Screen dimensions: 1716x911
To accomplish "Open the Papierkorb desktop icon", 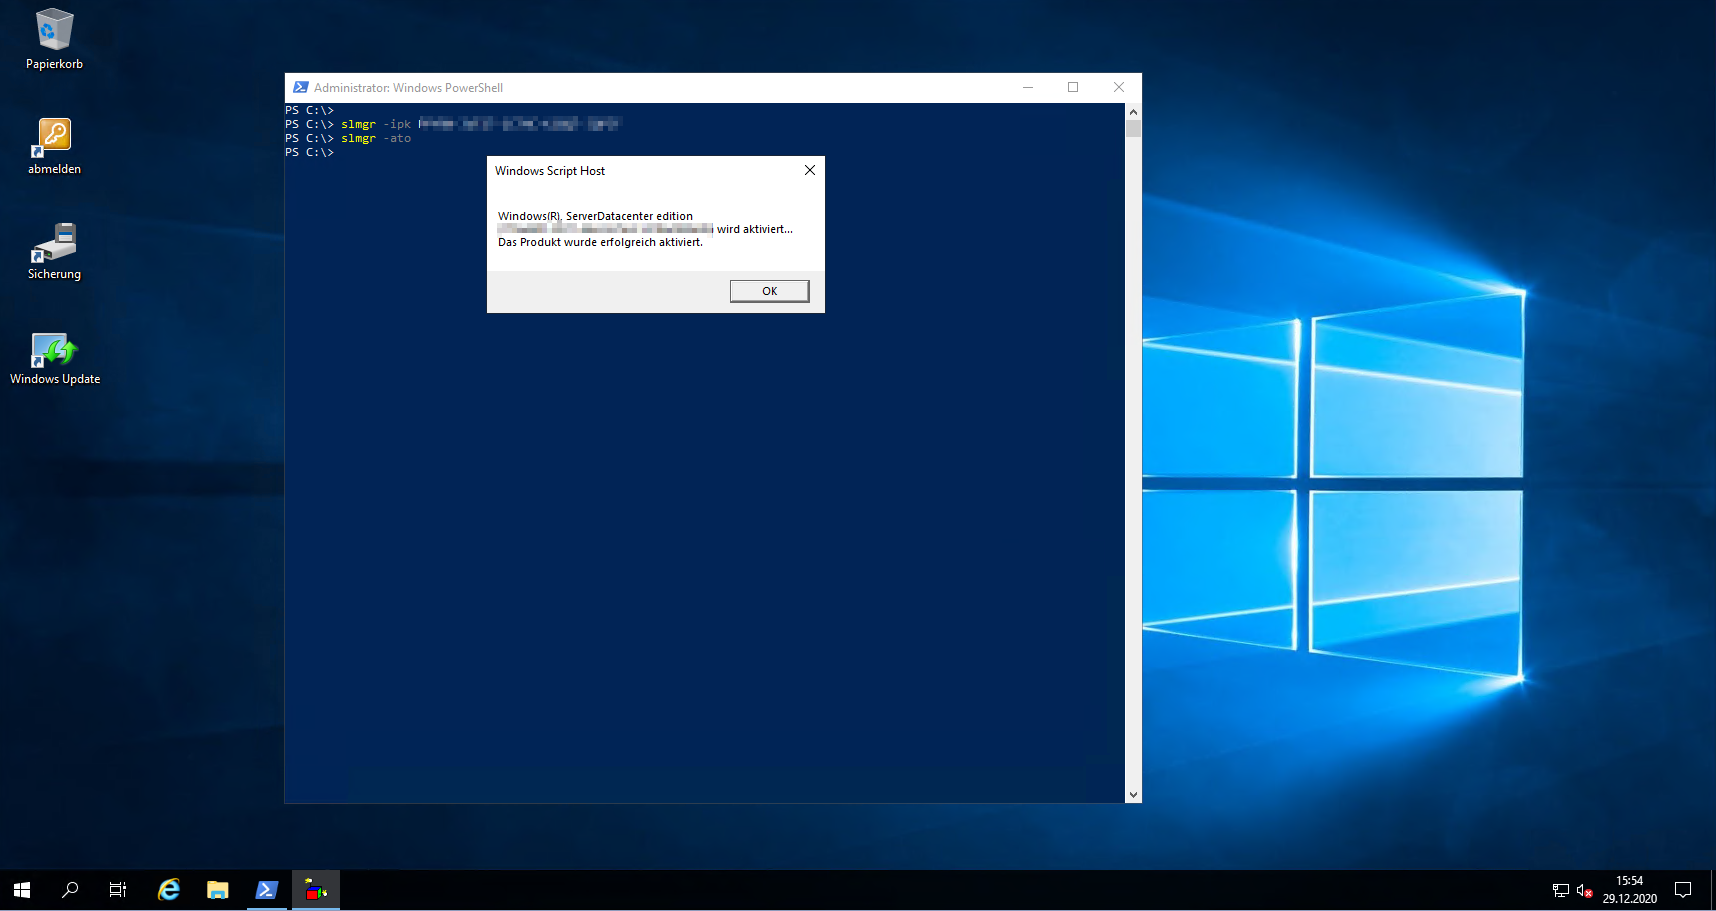I will tap(54, 40).
